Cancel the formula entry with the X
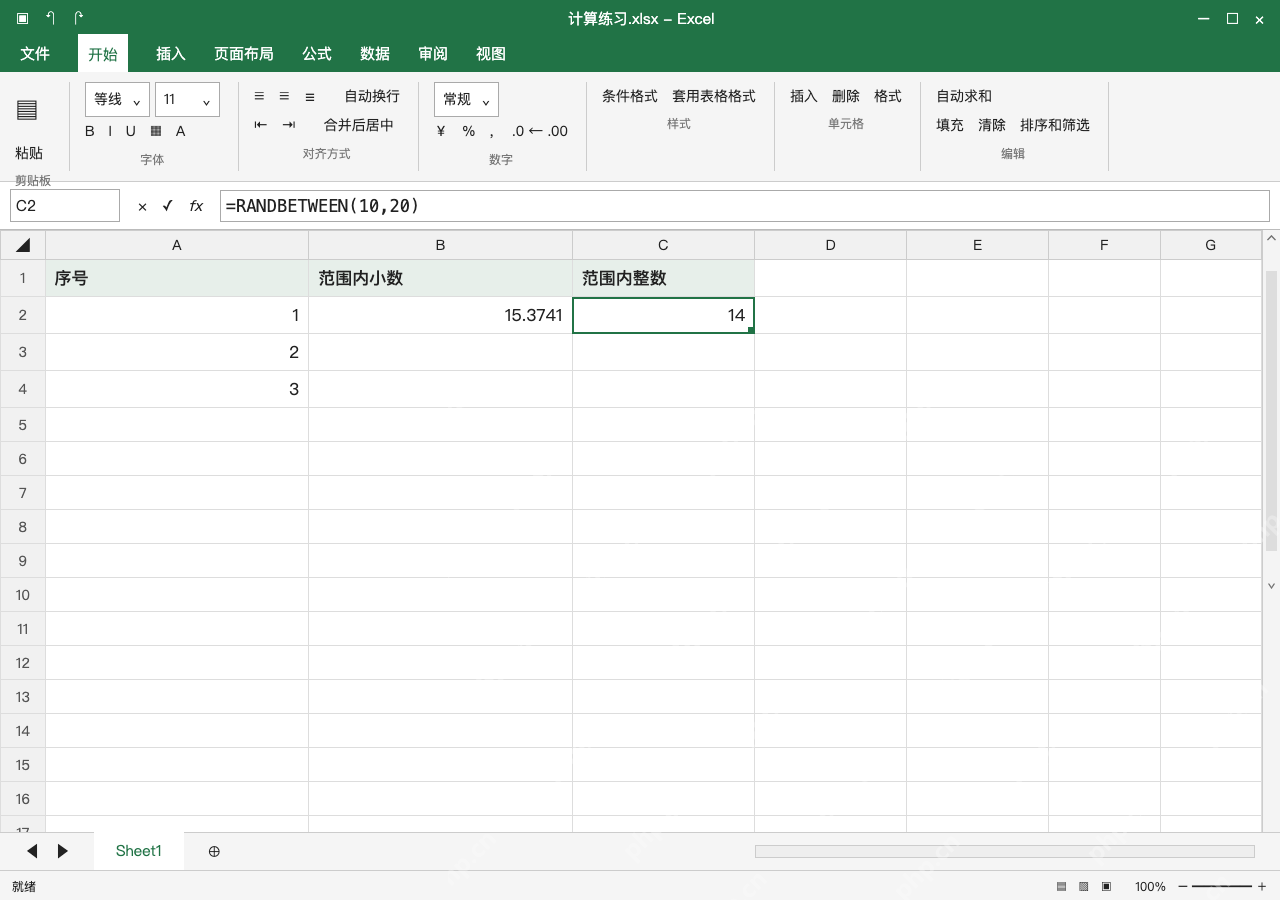Viewport: 1280px width, 900px height. coord(142,206)
